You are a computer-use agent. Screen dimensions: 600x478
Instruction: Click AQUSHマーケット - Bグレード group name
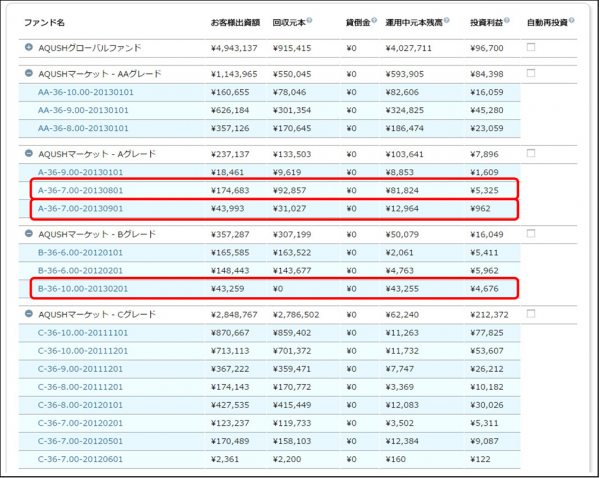97,234
